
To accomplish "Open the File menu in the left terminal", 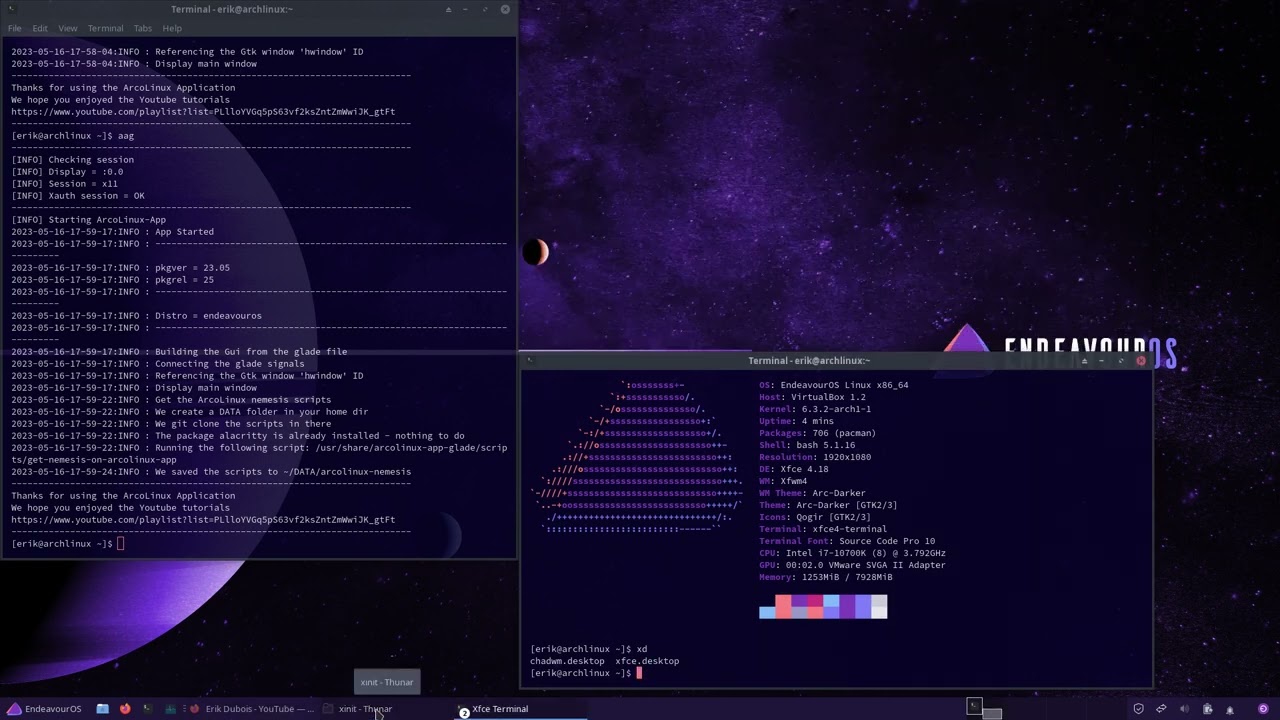I will pyautogui.click(x=15, y=28).
